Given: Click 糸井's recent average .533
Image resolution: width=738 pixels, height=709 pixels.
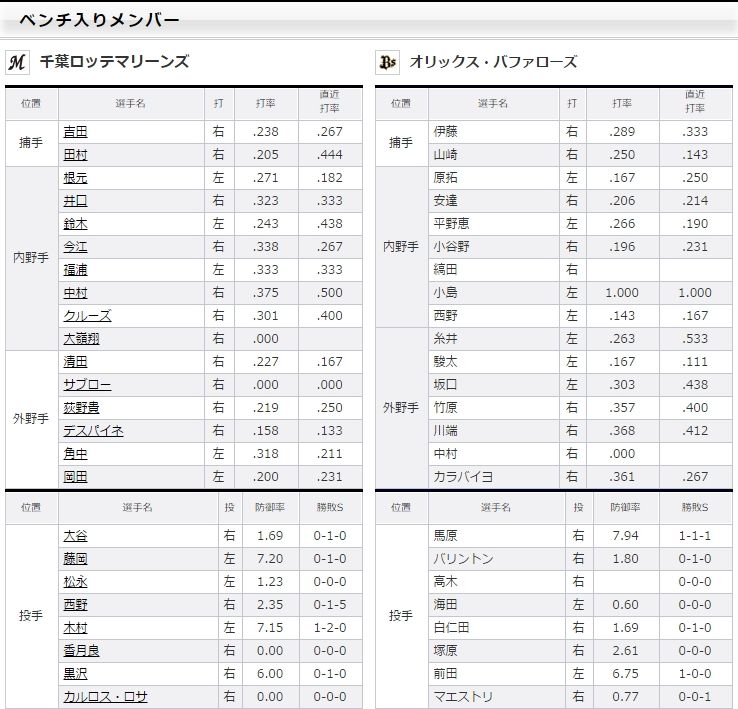Looking at the screenshot, I should tap(695, 339).
